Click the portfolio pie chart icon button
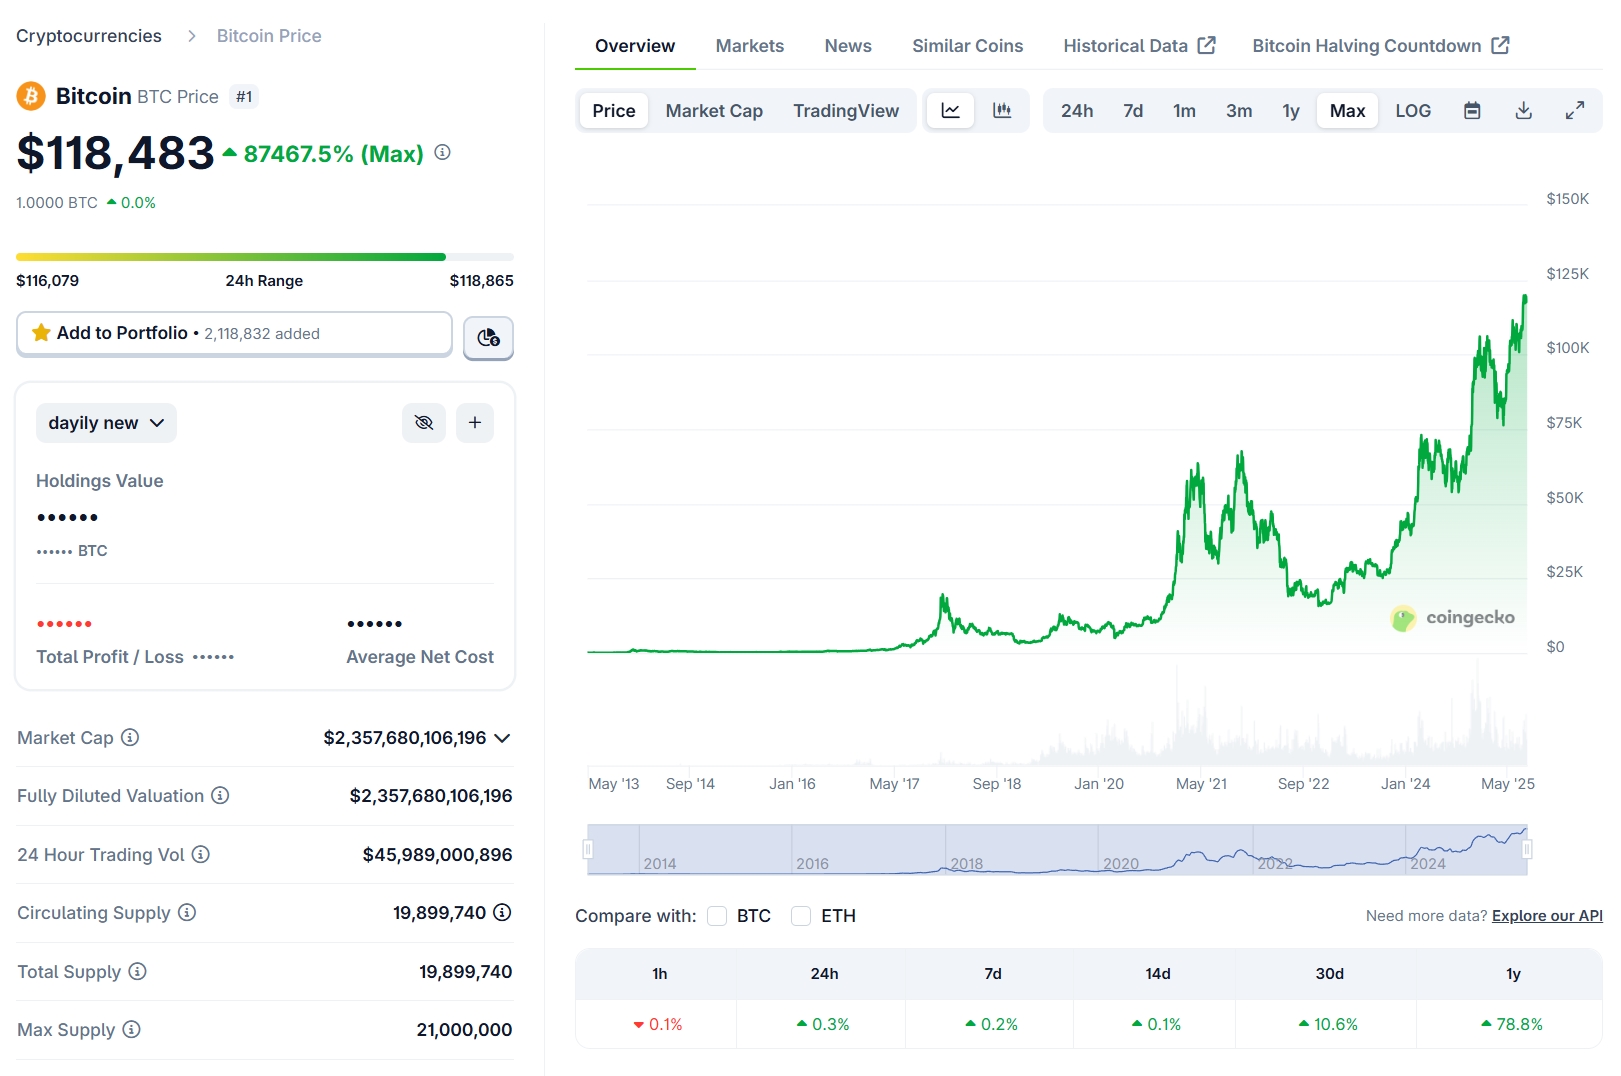Image resolution: width=1621 pixels, height=1076 pixels. pyautogui.click(x=488, y=338)
